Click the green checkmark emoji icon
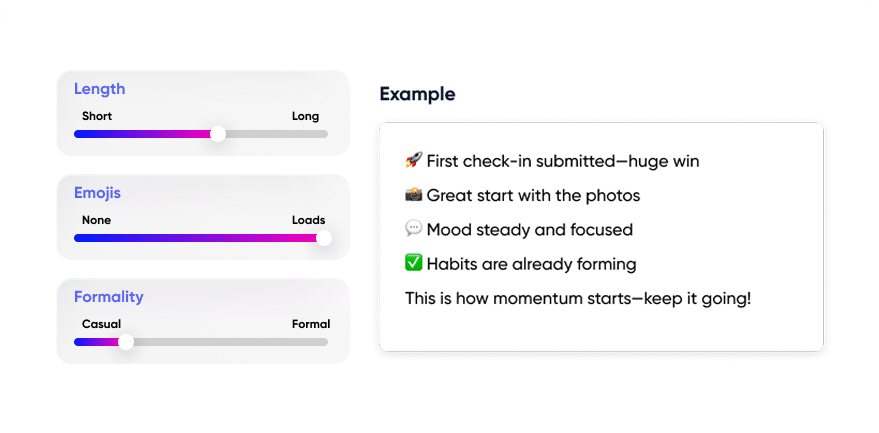The height and width of the screenshot is (433, 879). point(413,264)
